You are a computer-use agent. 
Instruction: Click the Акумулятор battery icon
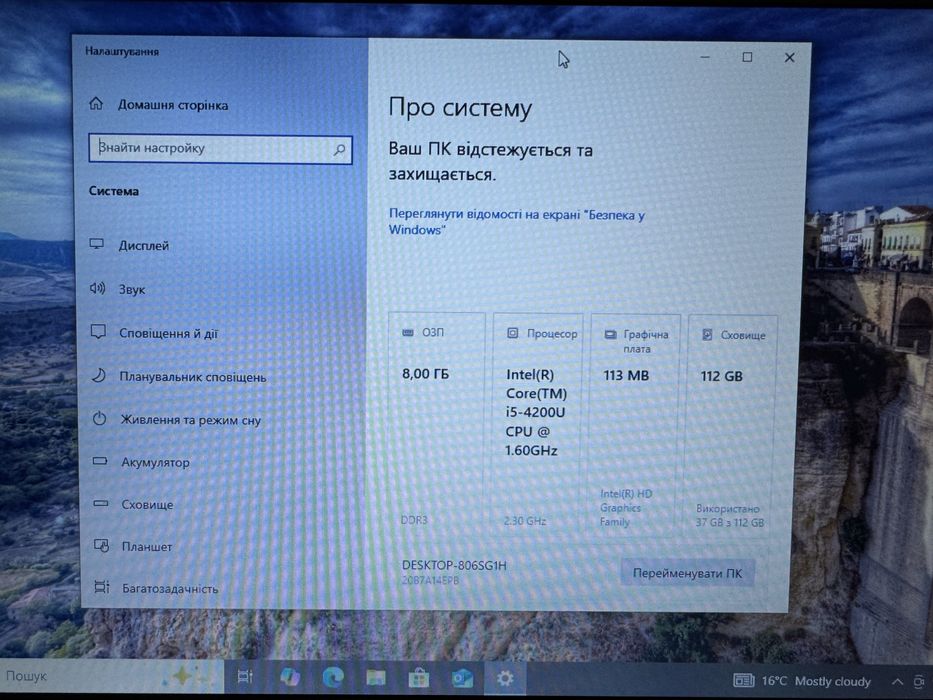click(x=100, y=461)
